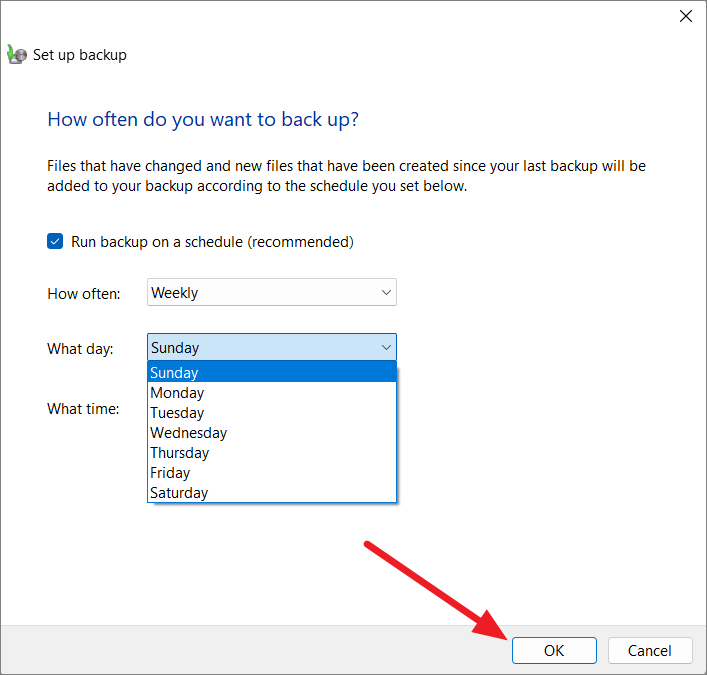This screenshot has height=675, width=707.
Task: Close the backup setup dialog
Action: coord(686,16)
